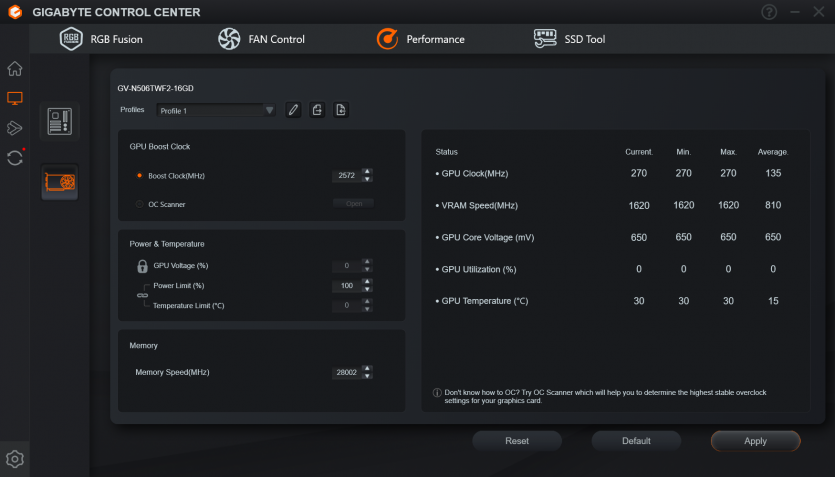Increase the Boost Clock value with up arrow
Viewport: 835px width, 477px height.
tap(367, 171)
